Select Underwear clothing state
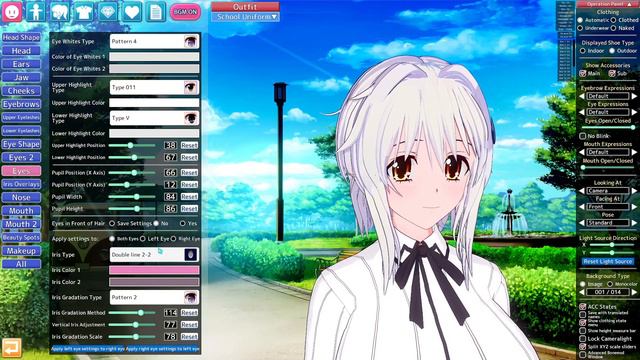 (x=580, y=28)
